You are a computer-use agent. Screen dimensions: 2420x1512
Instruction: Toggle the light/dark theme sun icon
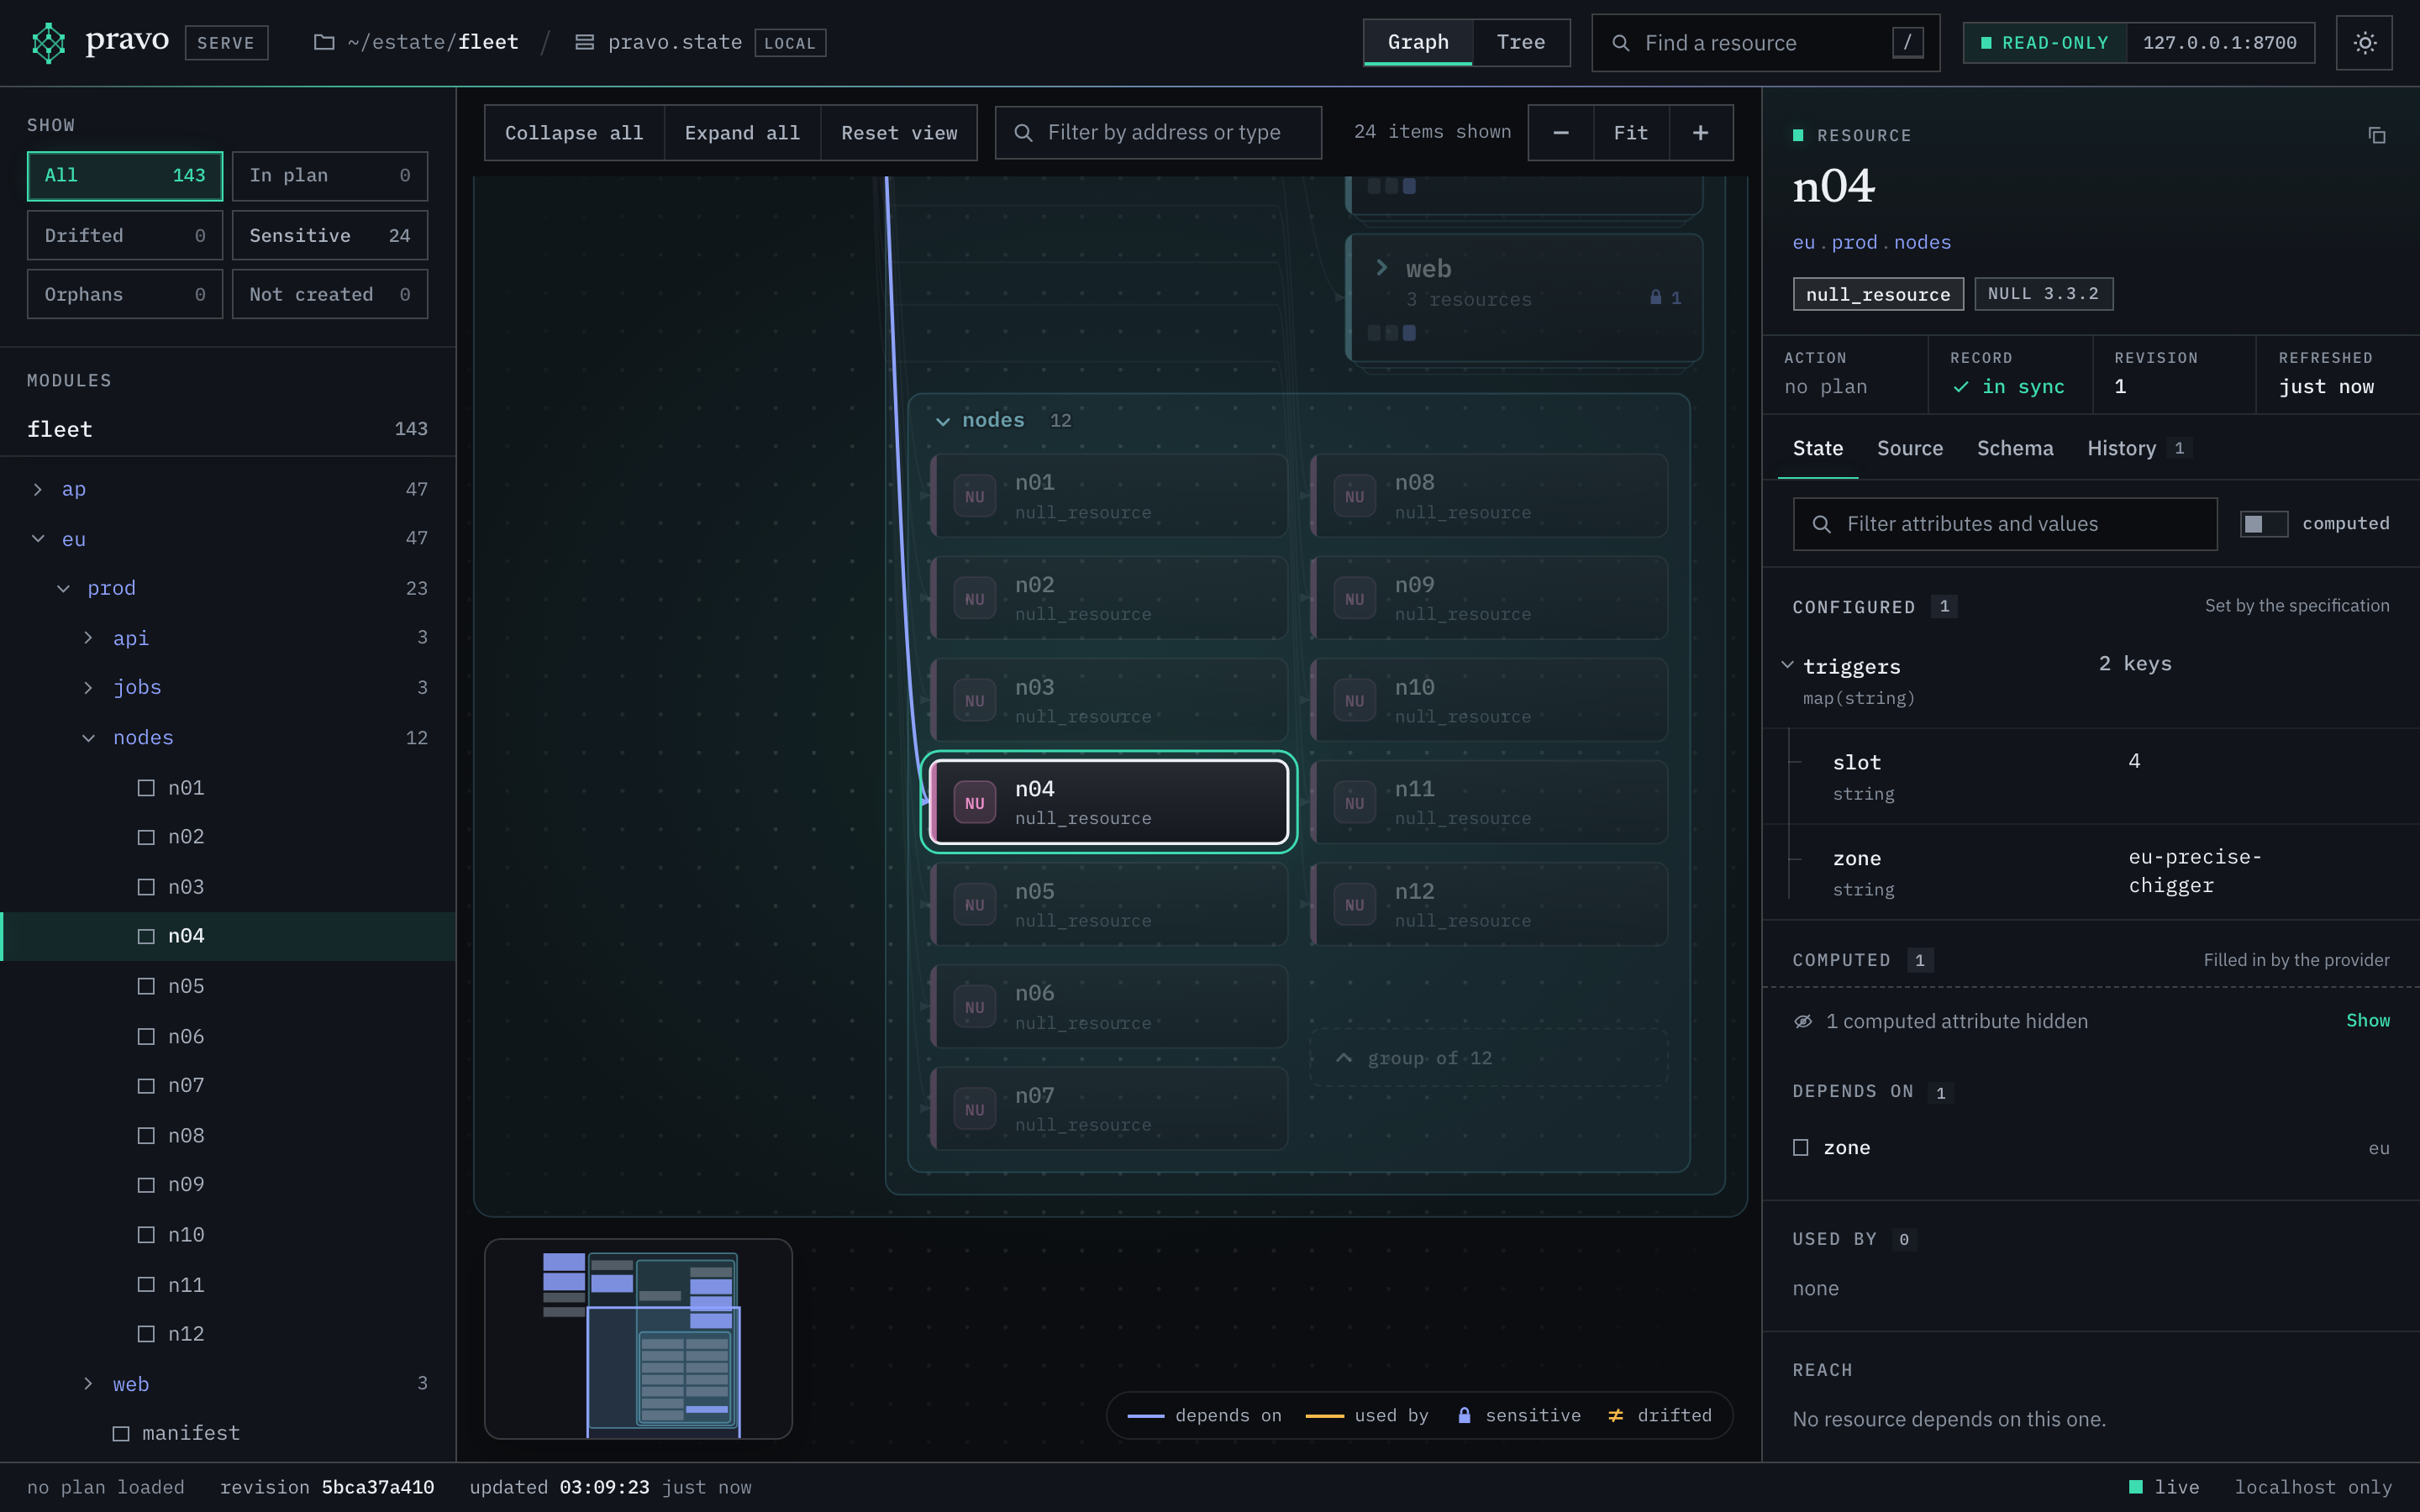[x=2364, y=43]
